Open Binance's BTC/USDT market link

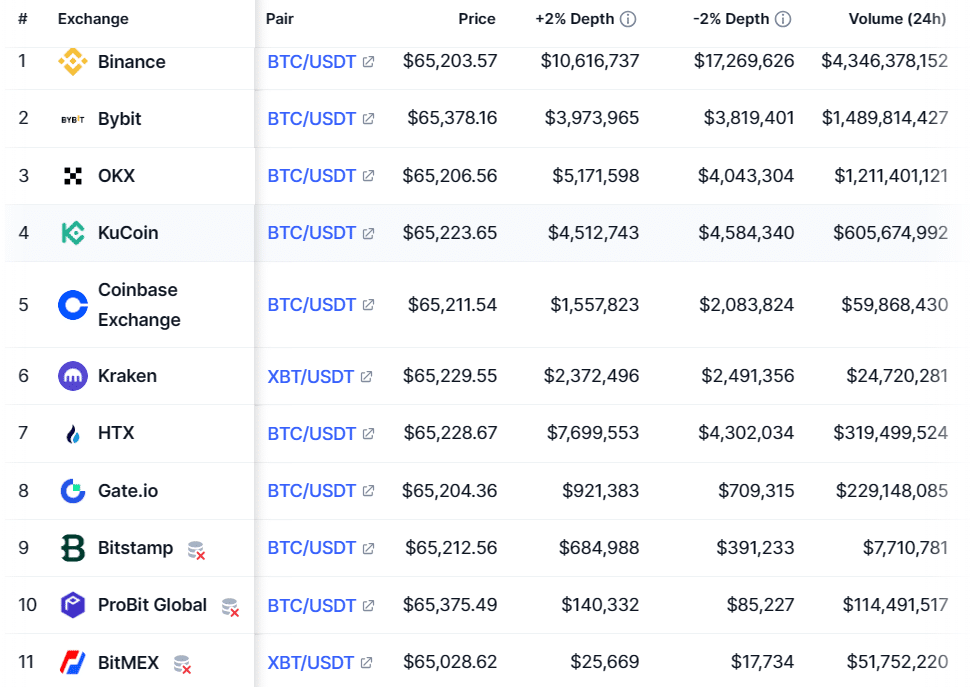point(308,61)
